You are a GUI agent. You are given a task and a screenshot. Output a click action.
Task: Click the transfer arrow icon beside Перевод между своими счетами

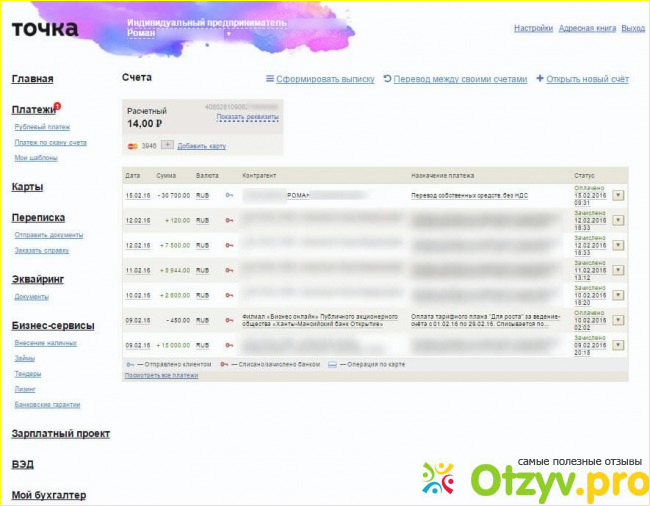point(387,79)
